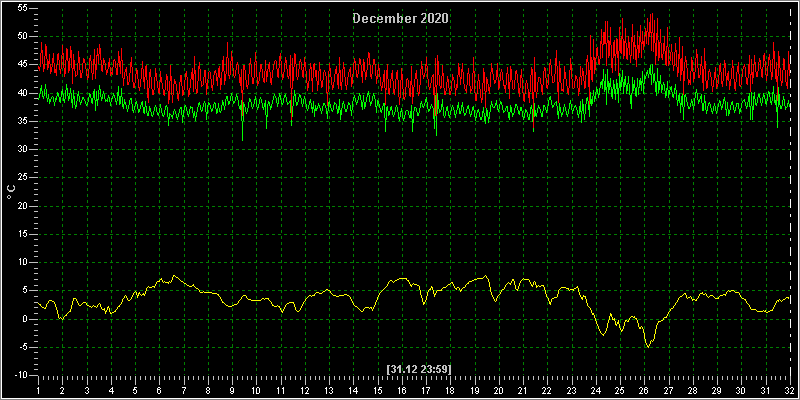This screenshot has height=400, width=800.
Task: Click the 31.12 23:59 timestamp label
Action: 419,369
